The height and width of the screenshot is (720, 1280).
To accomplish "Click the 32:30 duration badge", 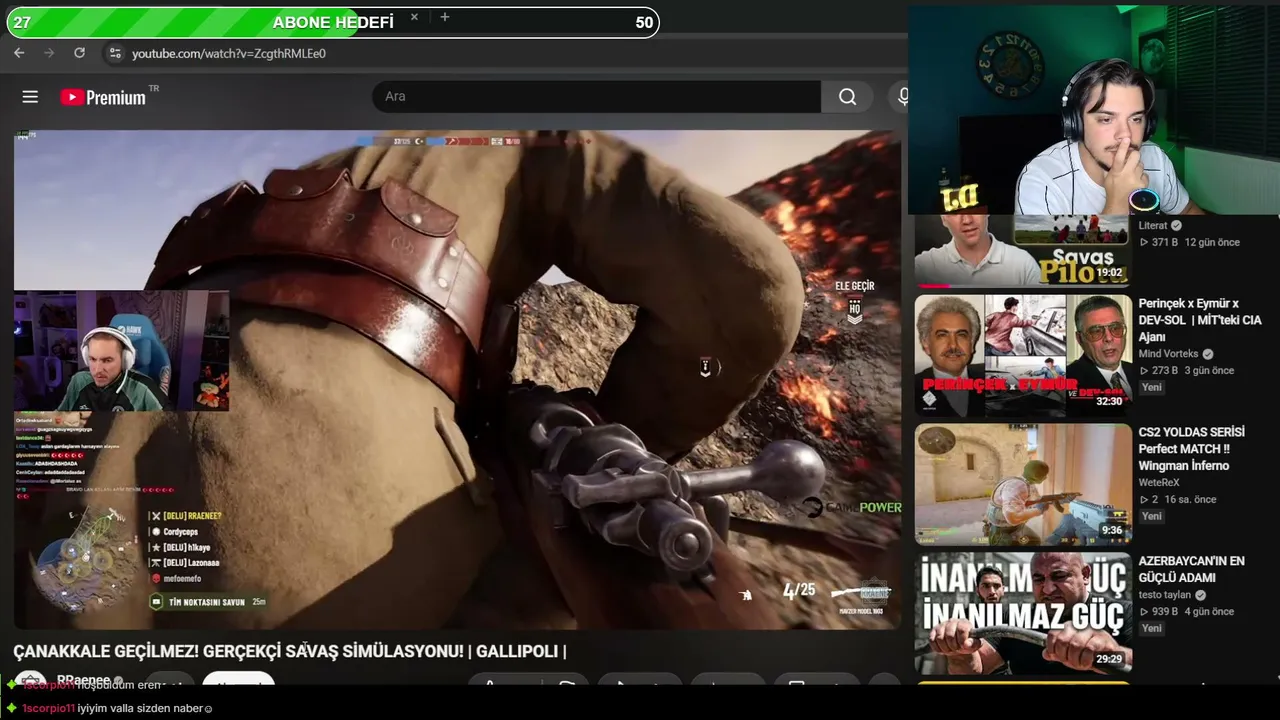I will coord(1109,402).
